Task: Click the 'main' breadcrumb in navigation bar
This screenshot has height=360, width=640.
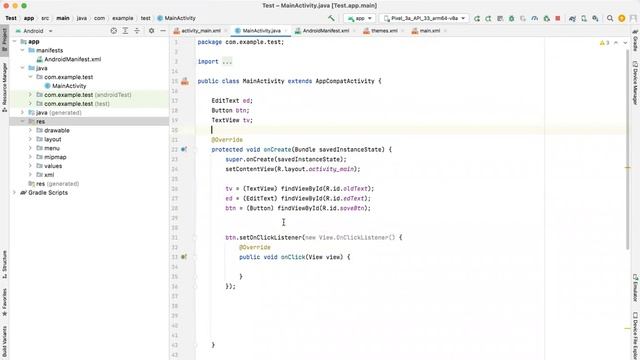Action: 63,18
